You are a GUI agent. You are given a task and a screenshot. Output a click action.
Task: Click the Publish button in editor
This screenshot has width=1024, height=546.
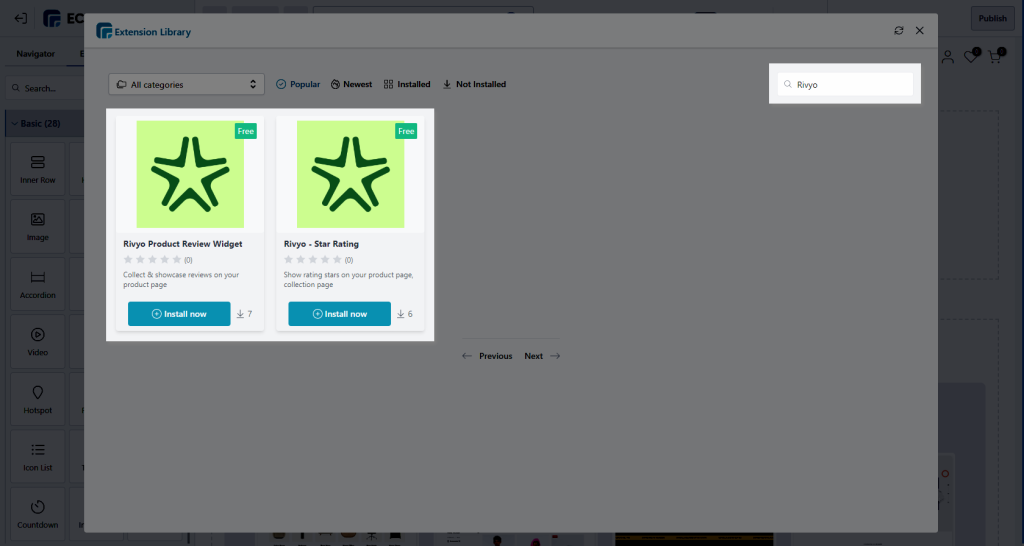coord(992,18)
